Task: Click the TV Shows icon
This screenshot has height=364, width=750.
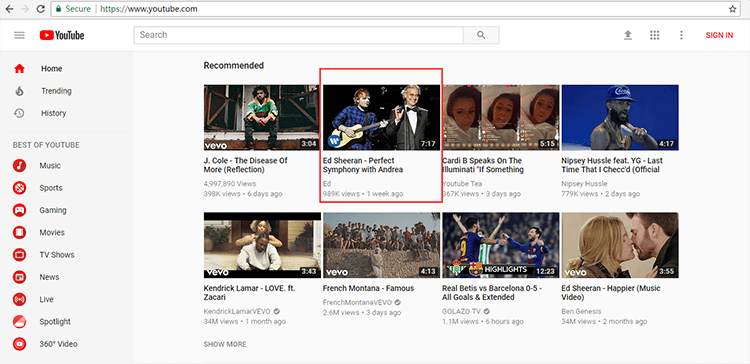Action: 20,254
